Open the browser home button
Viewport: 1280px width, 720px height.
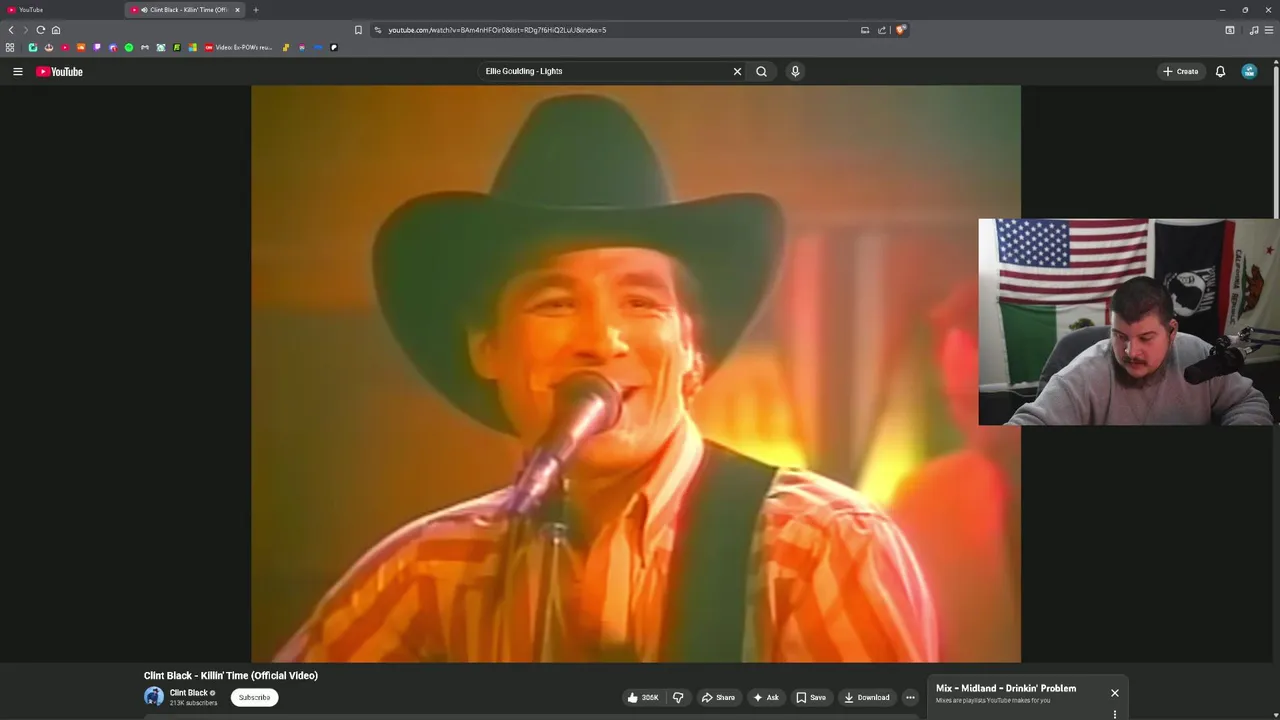(x=56, y=30)
